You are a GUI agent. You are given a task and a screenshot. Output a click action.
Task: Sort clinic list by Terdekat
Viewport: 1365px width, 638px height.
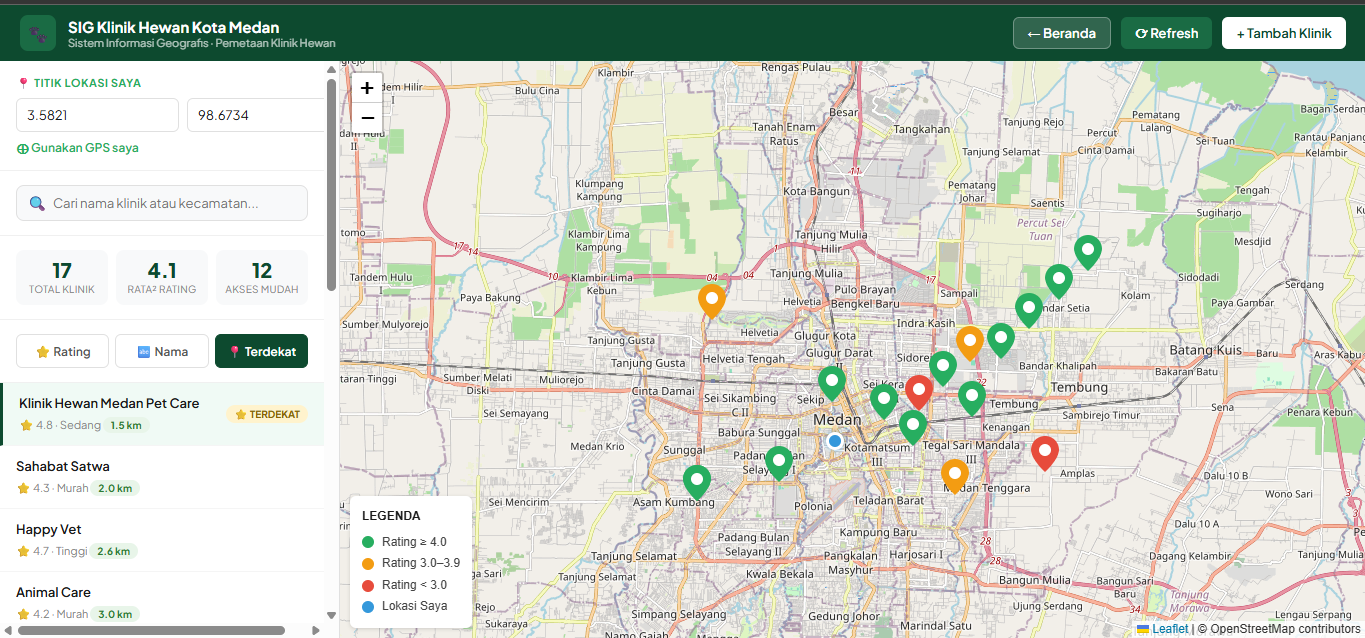[262, 351]
